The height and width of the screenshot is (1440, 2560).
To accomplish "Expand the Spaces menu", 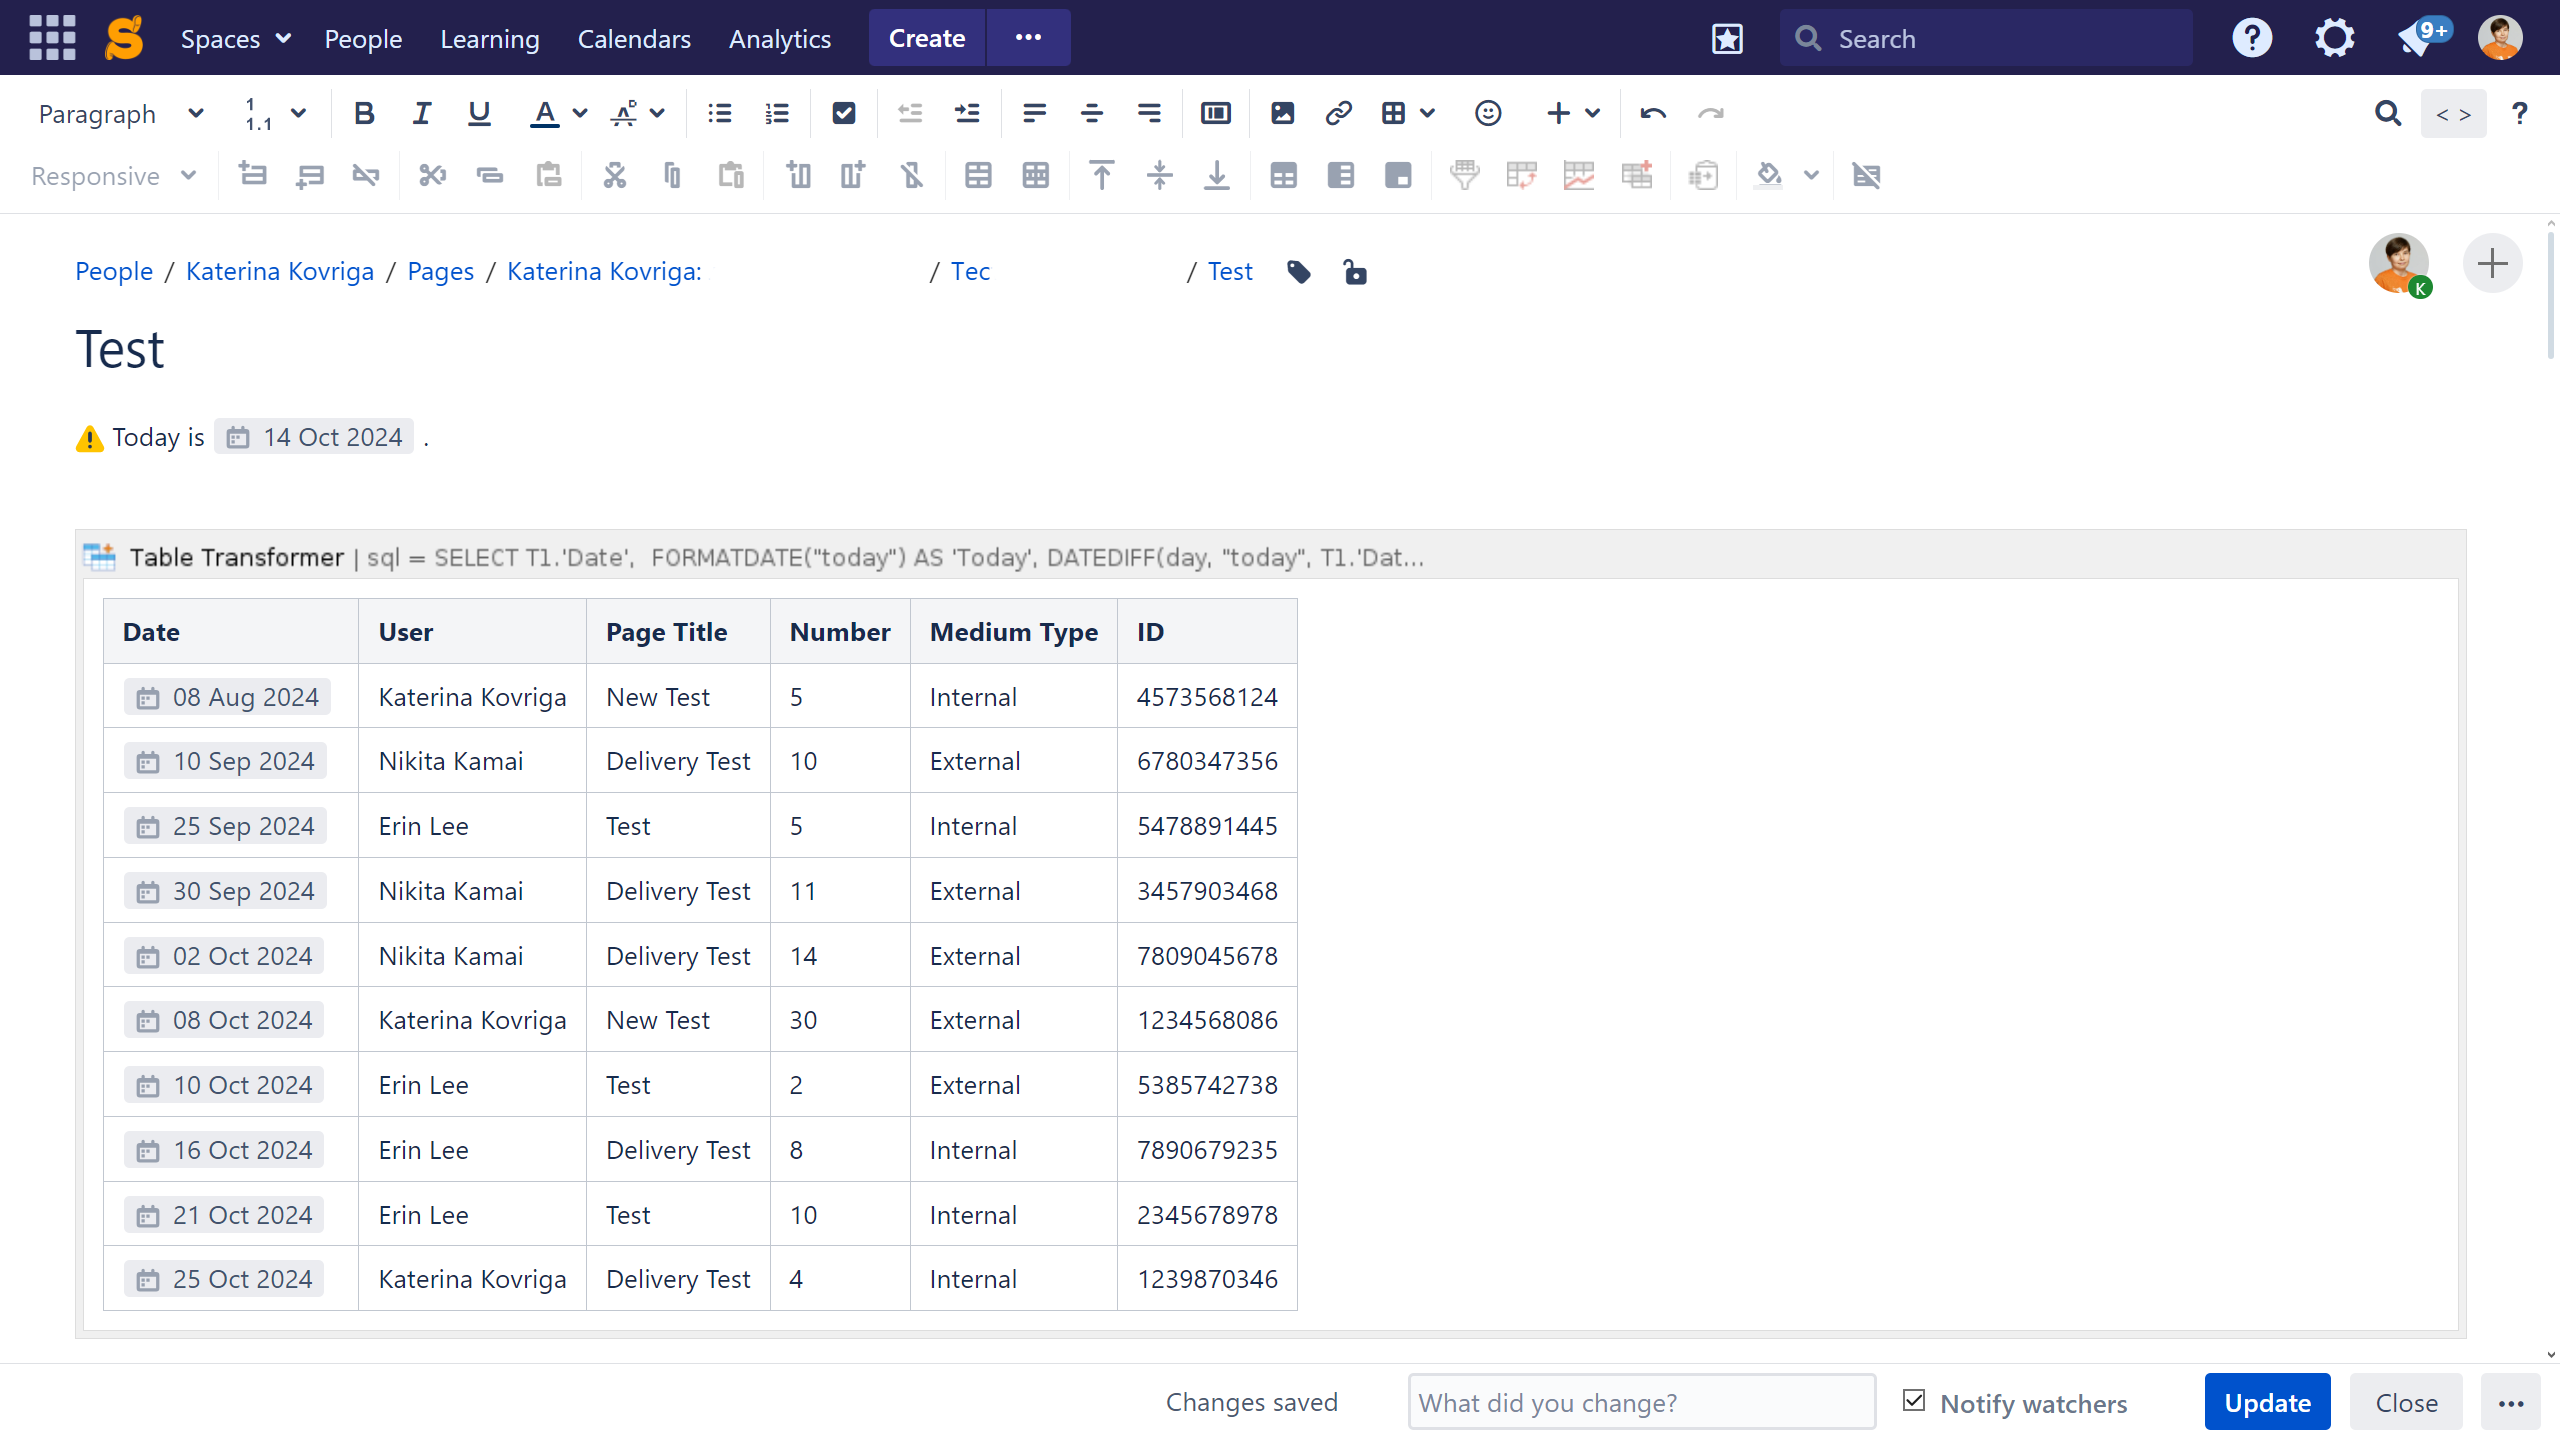I will [x=235, y=39].
